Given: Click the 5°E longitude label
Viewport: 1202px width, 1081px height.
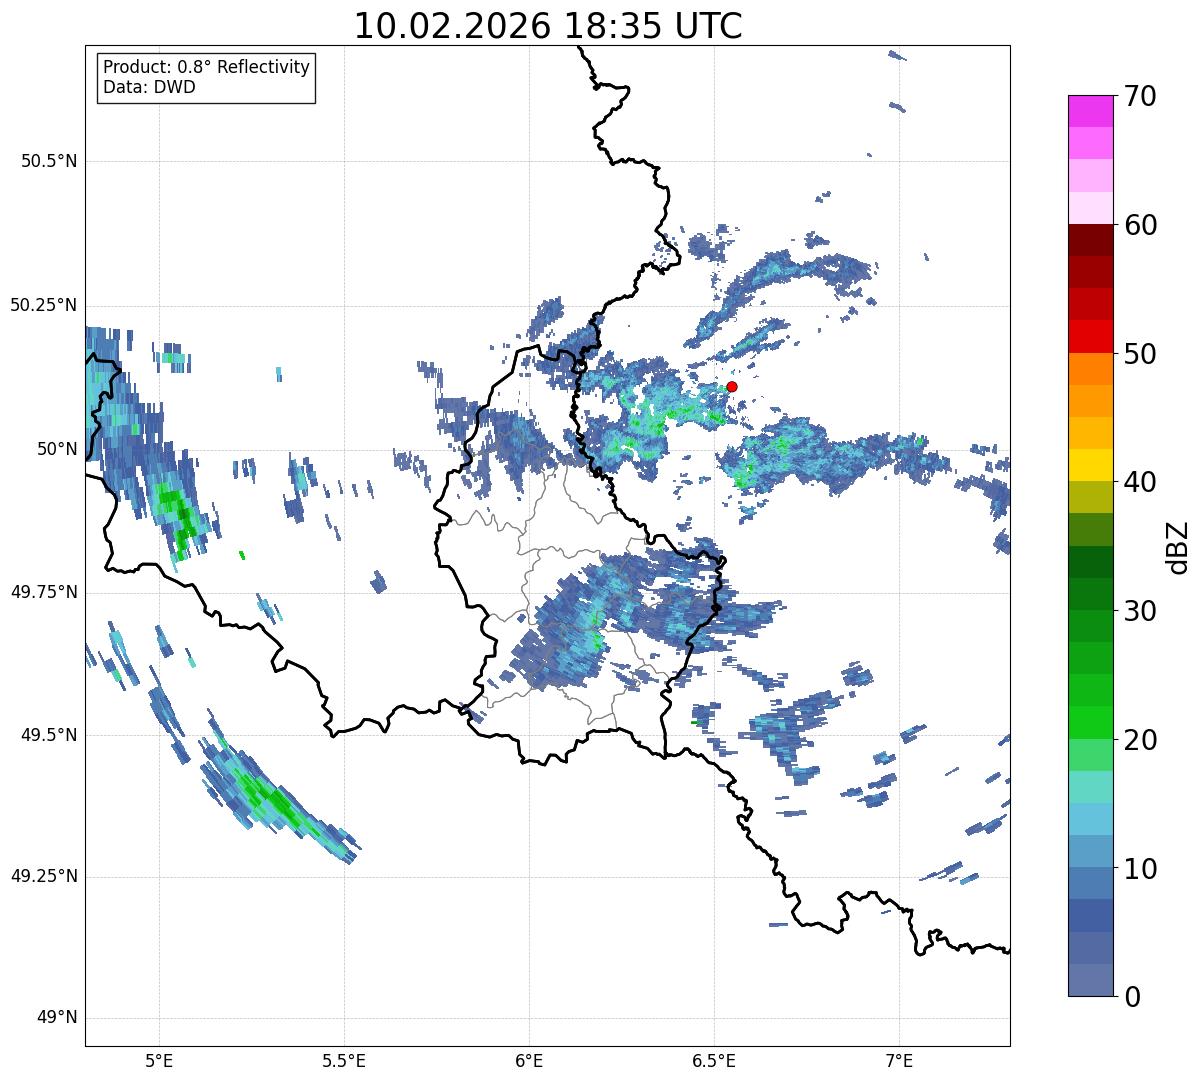Looking at the screenshot, I should (159, 1061).
